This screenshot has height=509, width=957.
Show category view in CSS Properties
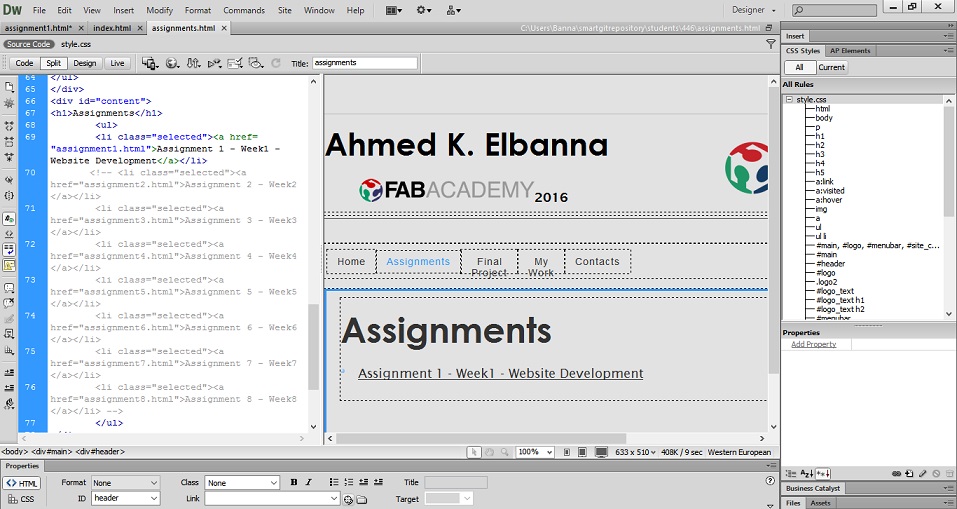791,474
